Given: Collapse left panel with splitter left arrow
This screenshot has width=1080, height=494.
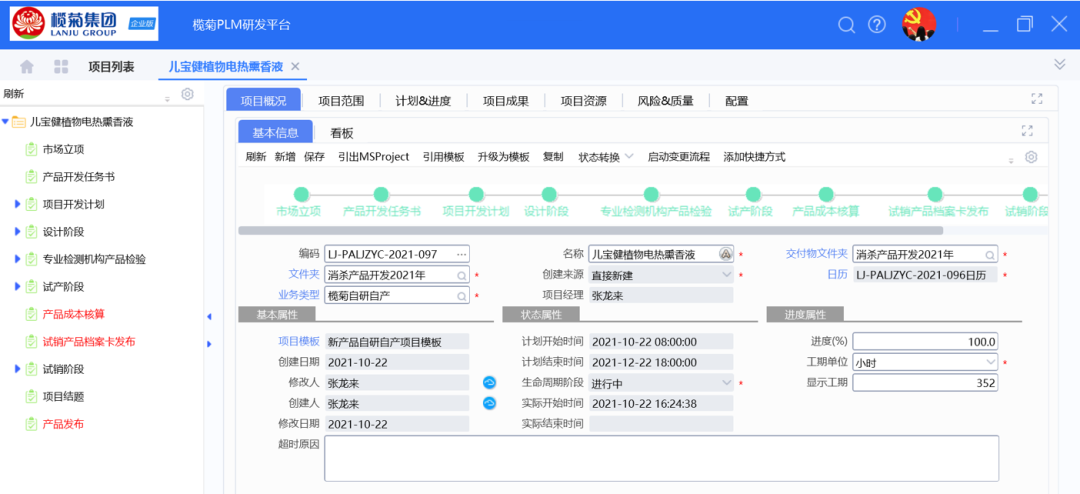Looking at the screenshot, I should [209, 316].
